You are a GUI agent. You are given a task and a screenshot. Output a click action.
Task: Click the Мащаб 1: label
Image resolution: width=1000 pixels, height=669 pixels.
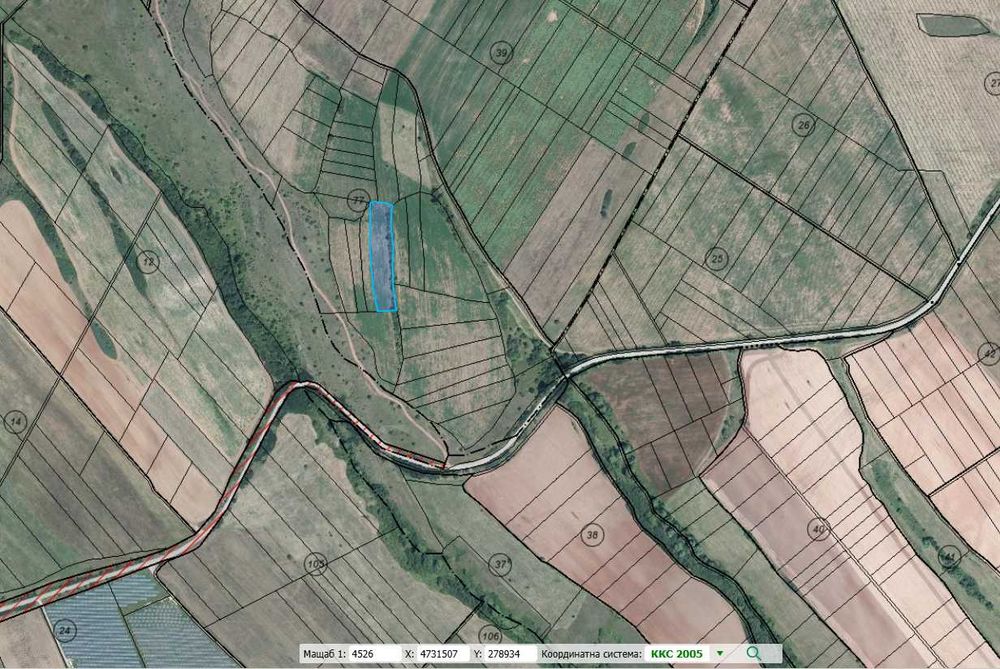click(x=325, y=653)
